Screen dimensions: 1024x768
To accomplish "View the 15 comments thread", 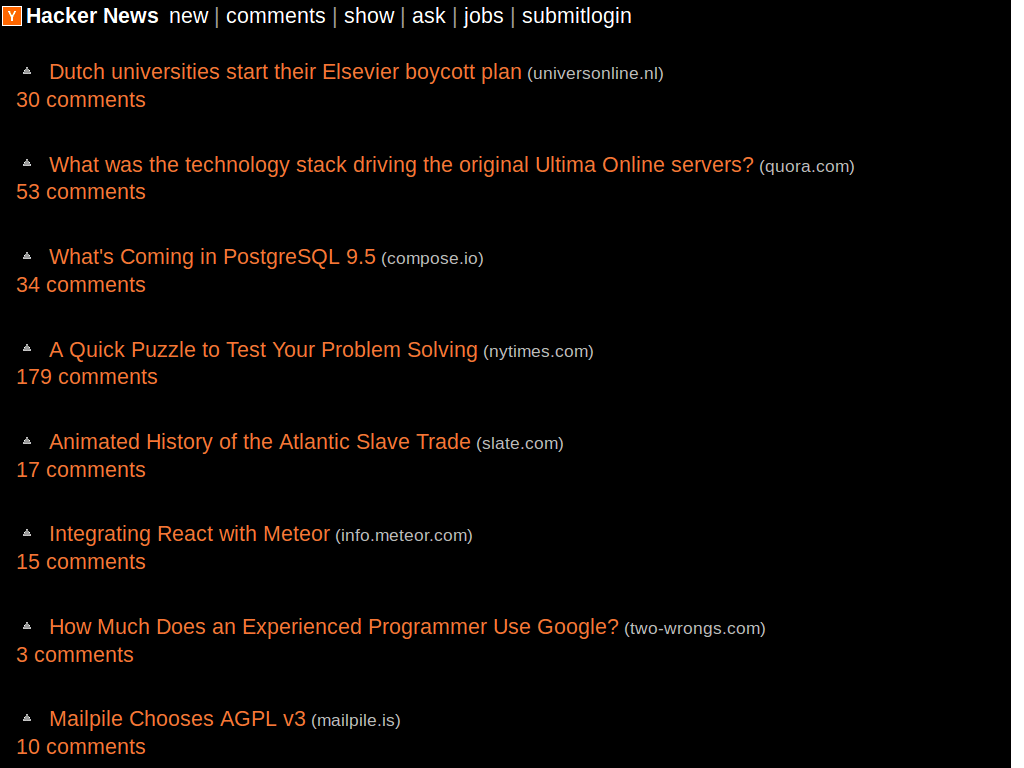I will click(x=81, y=562).
